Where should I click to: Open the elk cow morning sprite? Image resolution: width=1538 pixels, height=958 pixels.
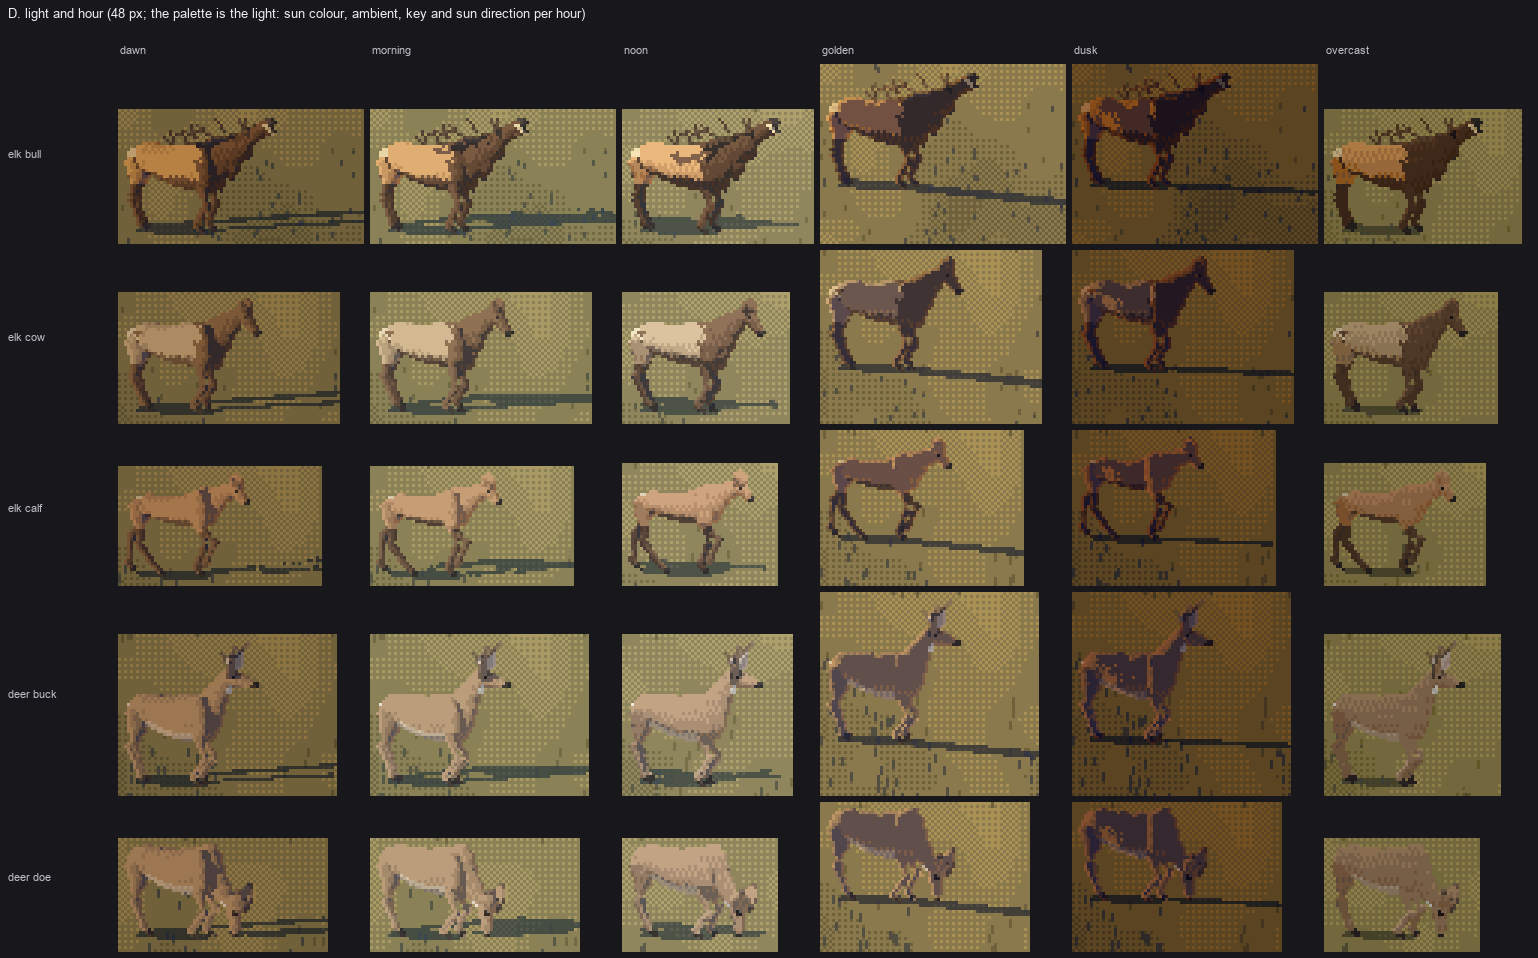[x=481, y=358]
